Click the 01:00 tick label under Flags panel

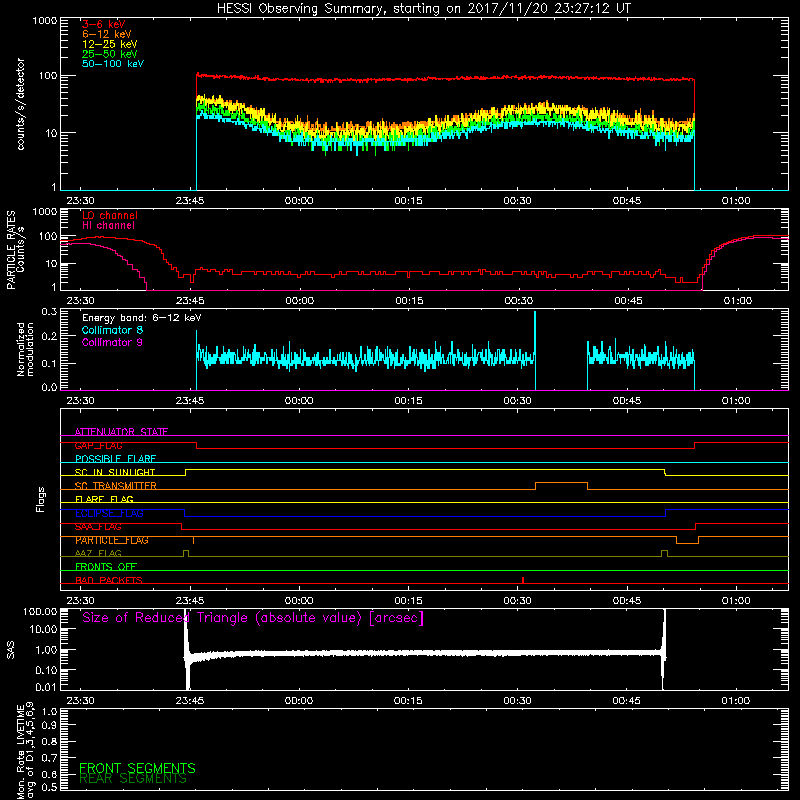coord(736,601)
